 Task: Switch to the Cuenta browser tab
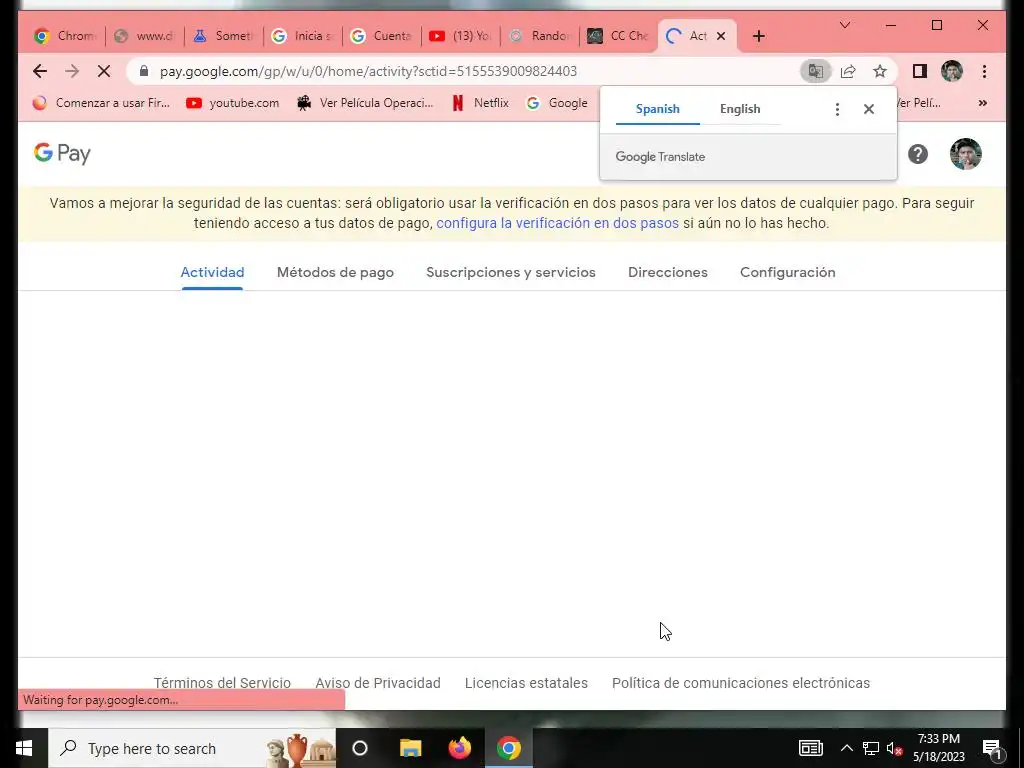[x=382, y=36]
